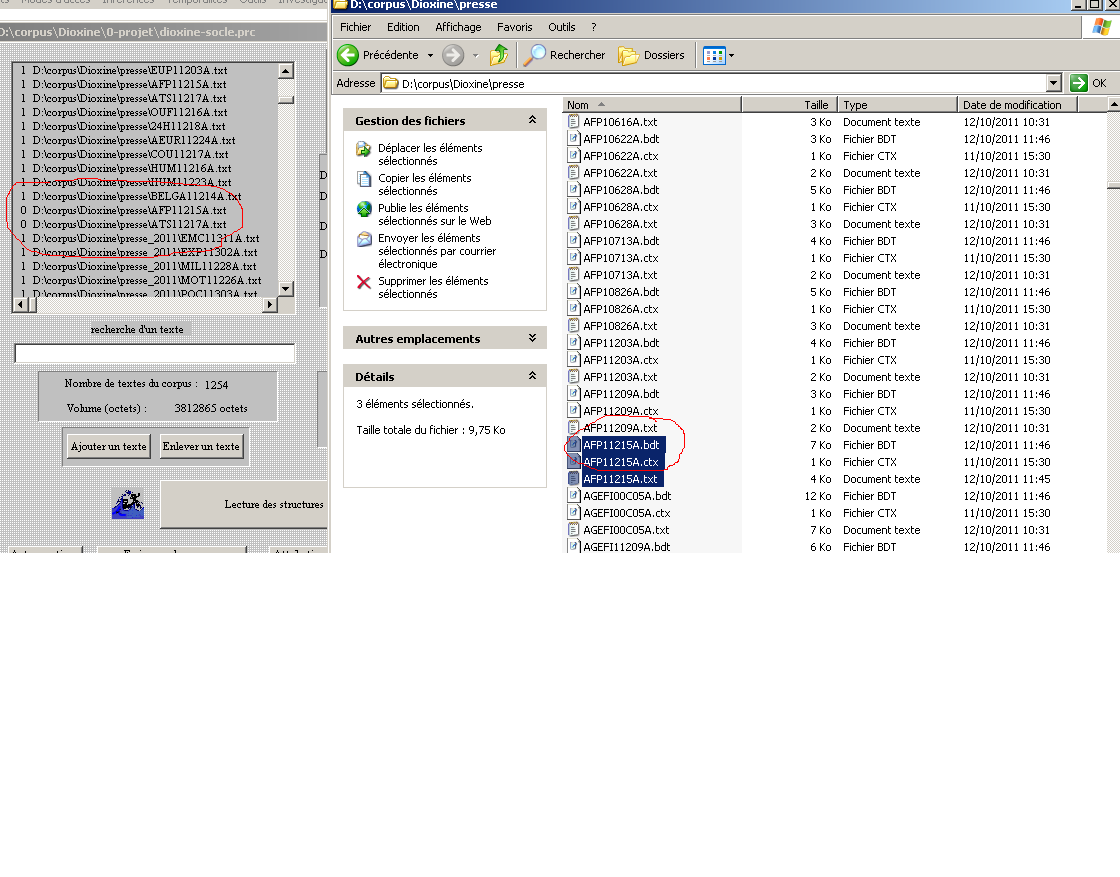Open the Affichage menu

coord(458,27)
